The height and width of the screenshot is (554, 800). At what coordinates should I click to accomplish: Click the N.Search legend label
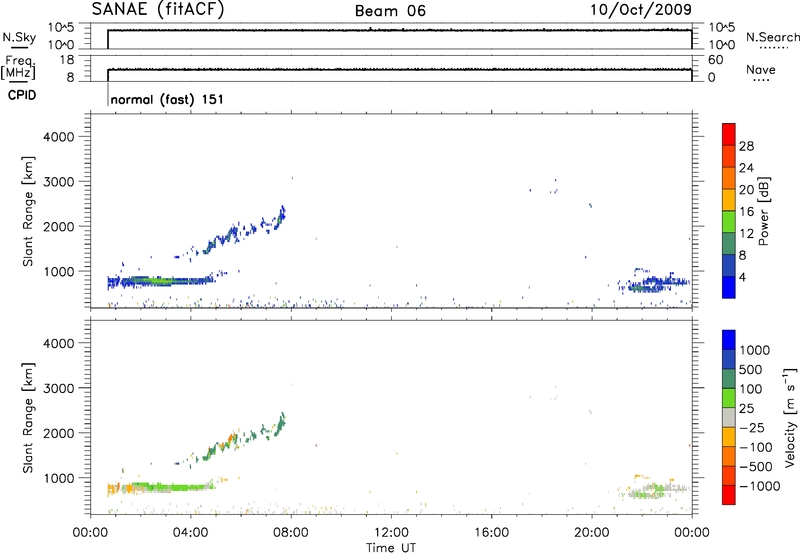click(772, 37)
